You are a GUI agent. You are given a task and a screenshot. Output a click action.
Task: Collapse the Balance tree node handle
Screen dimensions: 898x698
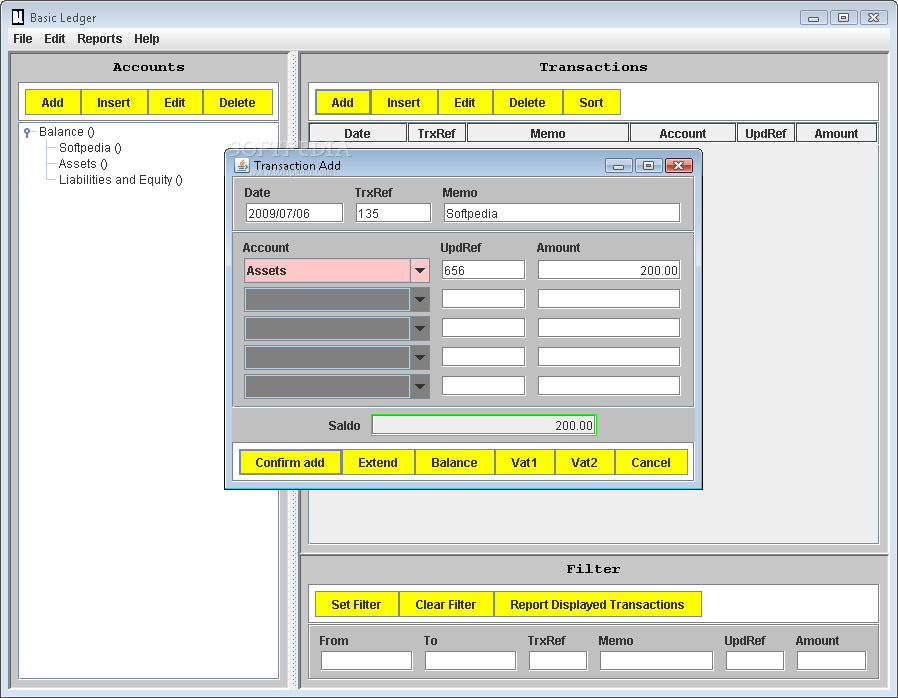tap(27, 133)
